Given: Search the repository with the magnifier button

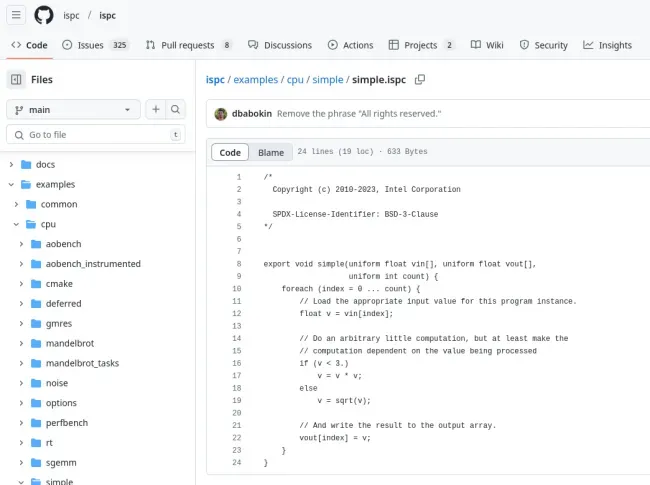Looking at the screenshot, I should point(175,109).
